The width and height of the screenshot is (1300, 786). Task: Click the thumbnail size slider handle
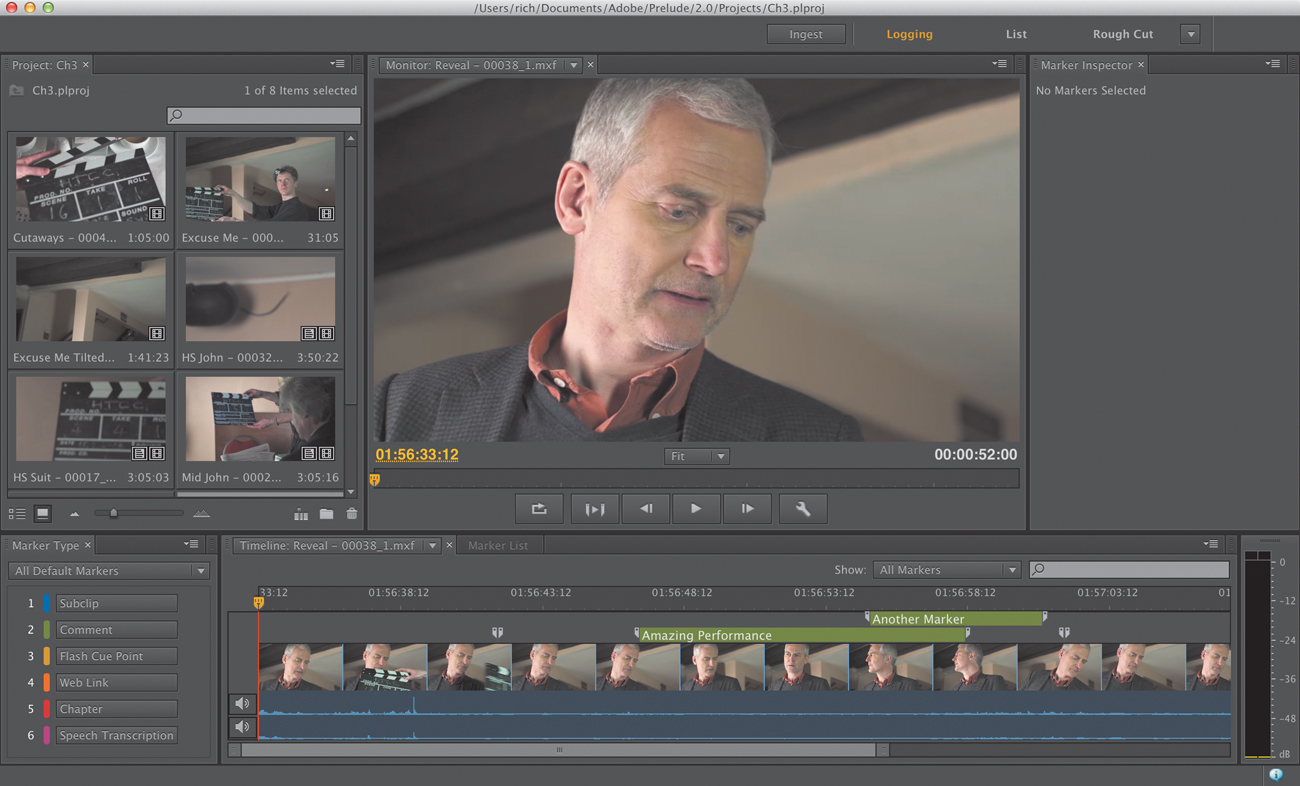pos(114,514)
